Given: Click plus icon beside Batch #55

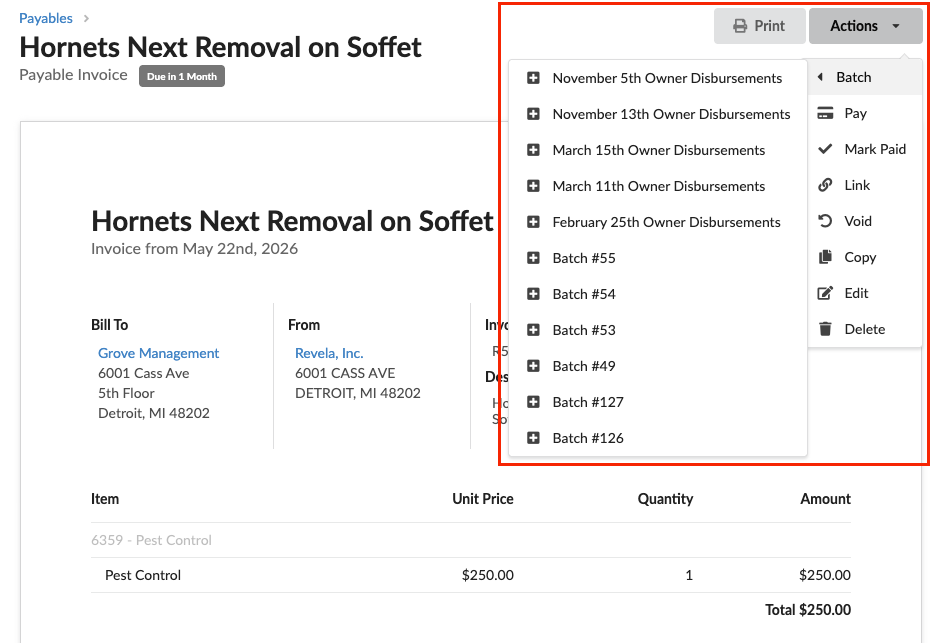Looking at the screenshot, I should pyautogui.click(x=533, y=258).
